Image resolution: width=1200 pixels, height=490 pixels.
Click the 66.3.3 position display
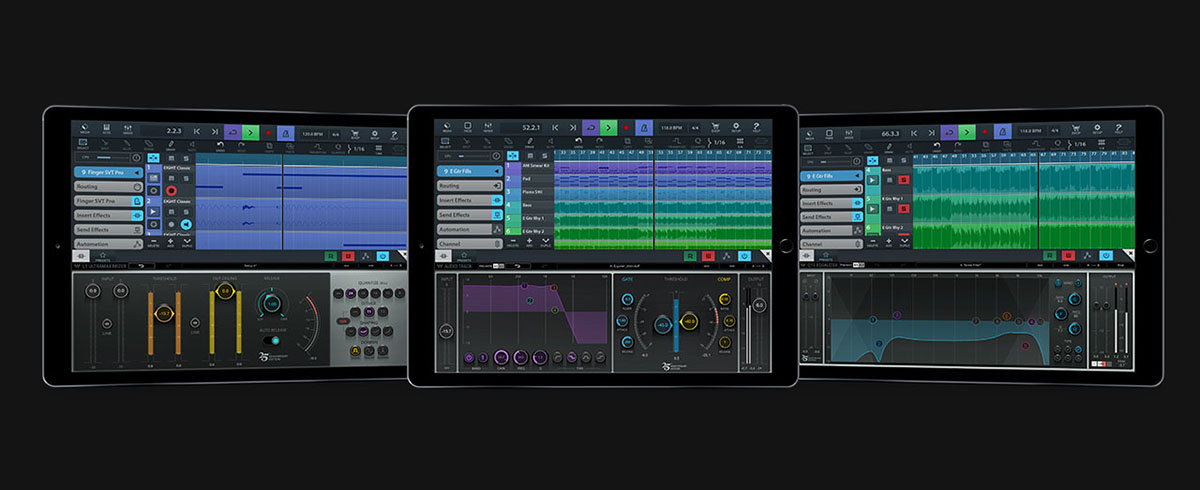tap(890, 134)
